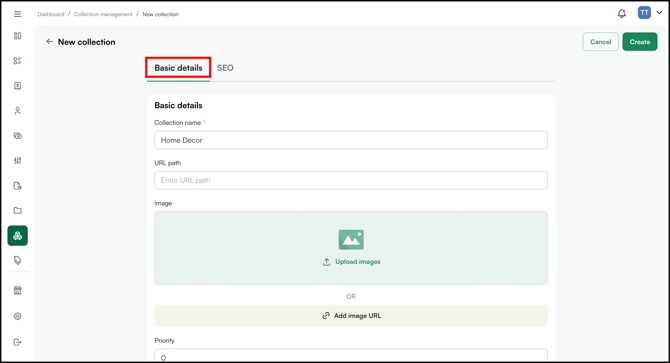
Task: Select the highlighted collections sidebar icon
Action: (18, 236)
